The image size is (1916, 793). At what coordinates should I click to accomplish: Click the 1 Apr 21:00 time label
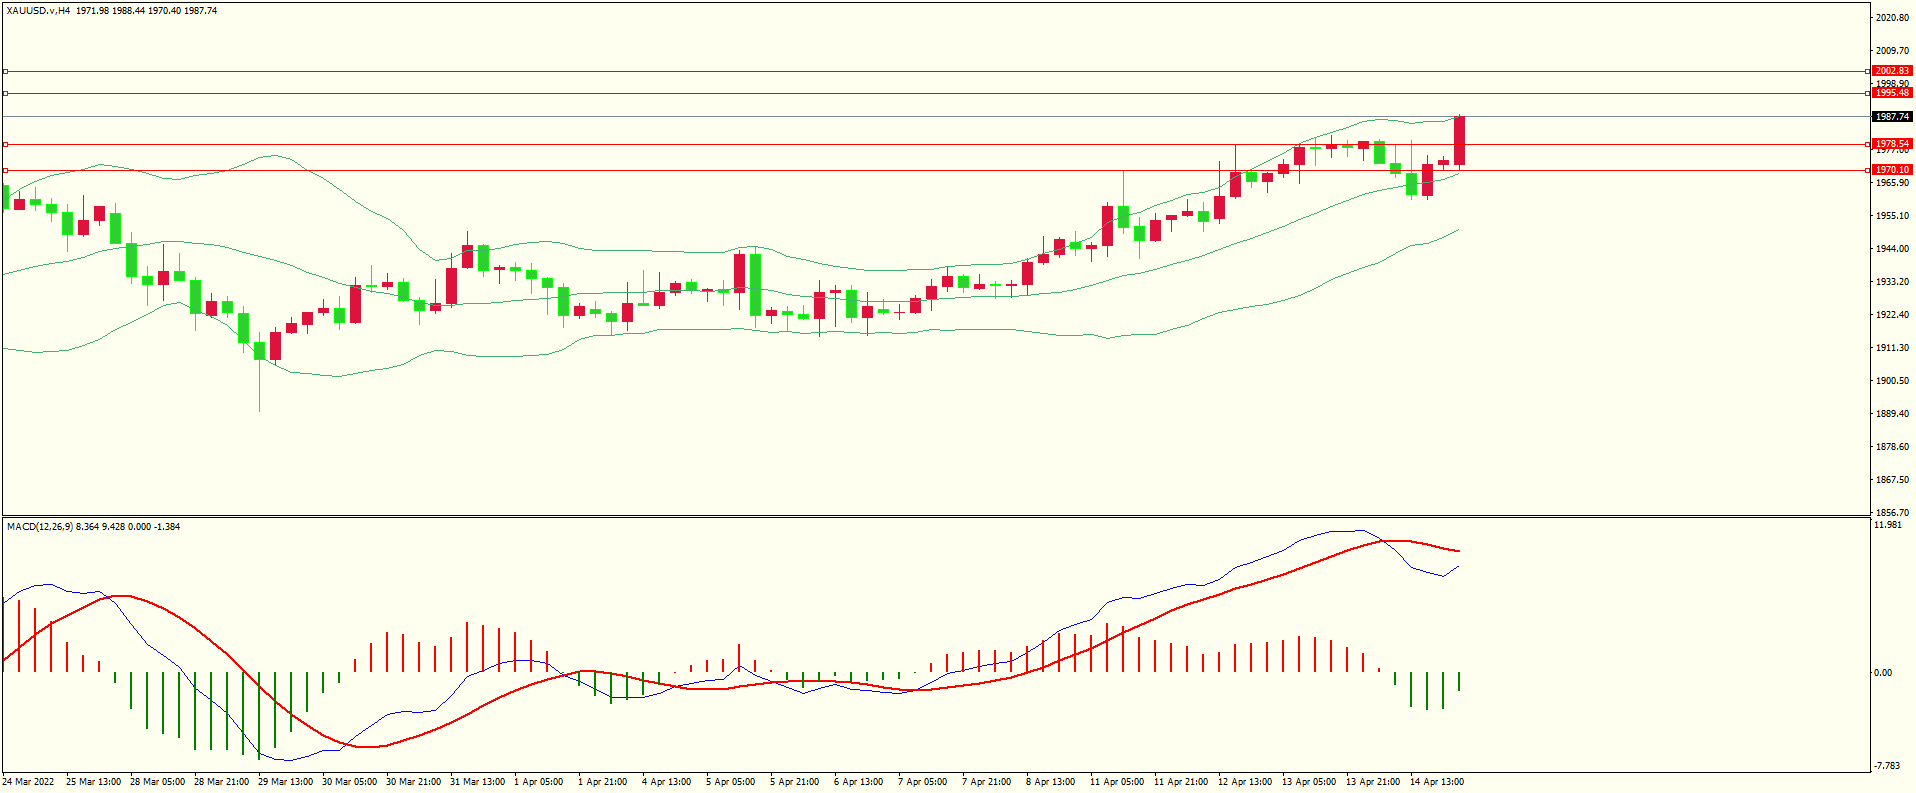tap(602, 782)
